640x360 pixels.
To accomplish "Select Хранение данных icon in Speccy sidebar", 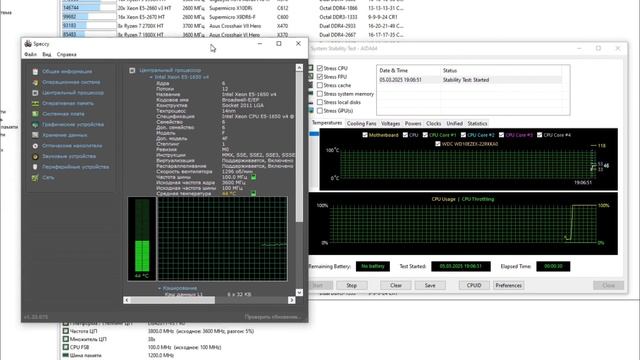I will click(x=36, y=135).
